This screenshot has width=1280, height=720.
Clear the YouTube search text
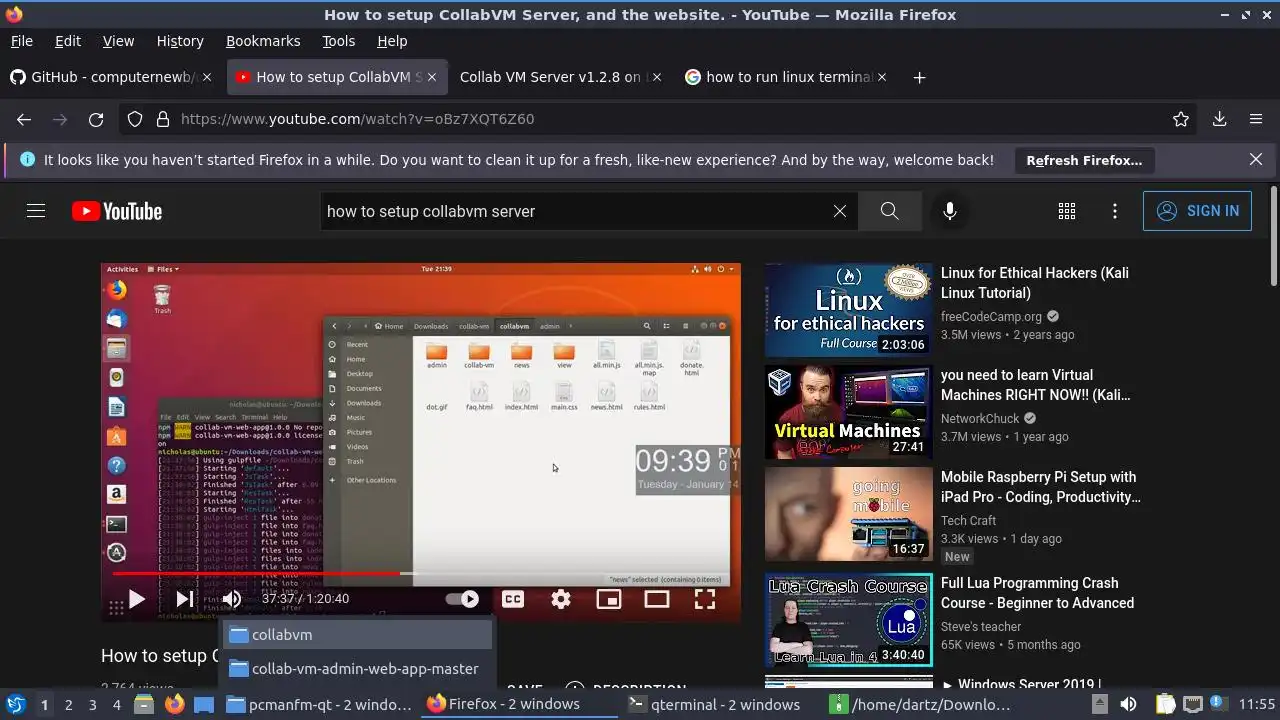click(x=840, y=211)
